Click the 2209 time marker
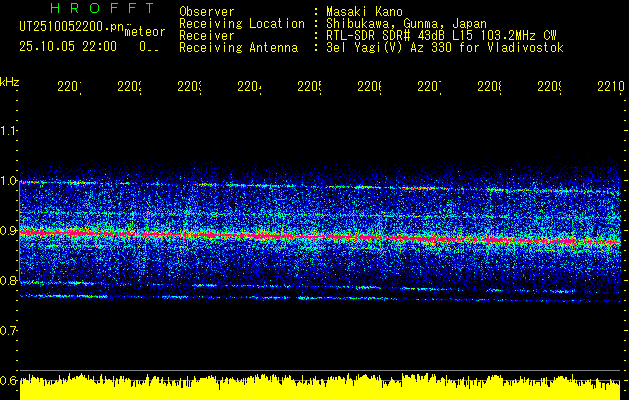 [549, 87]
